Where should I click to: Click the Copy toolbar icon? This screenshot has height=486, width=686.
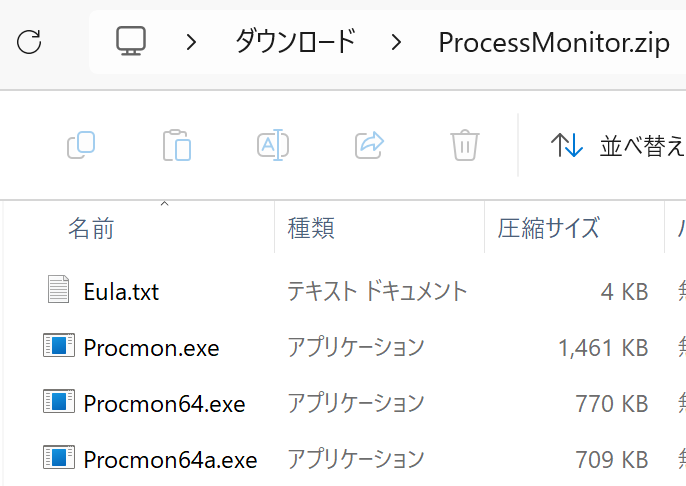[x=81, y=145]
